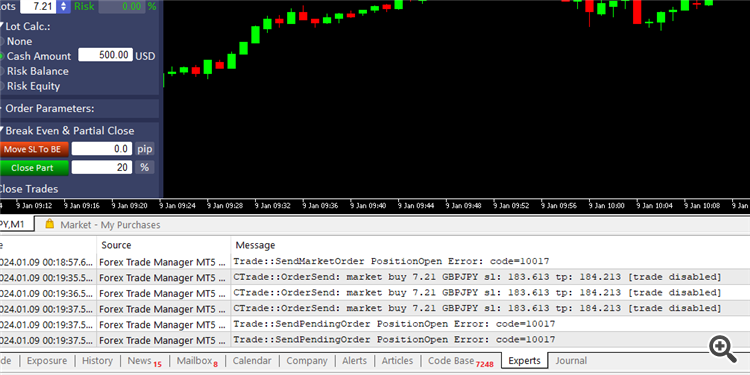Click the Lots value field 7.21
750x375 pixels.
coord(39,6)
